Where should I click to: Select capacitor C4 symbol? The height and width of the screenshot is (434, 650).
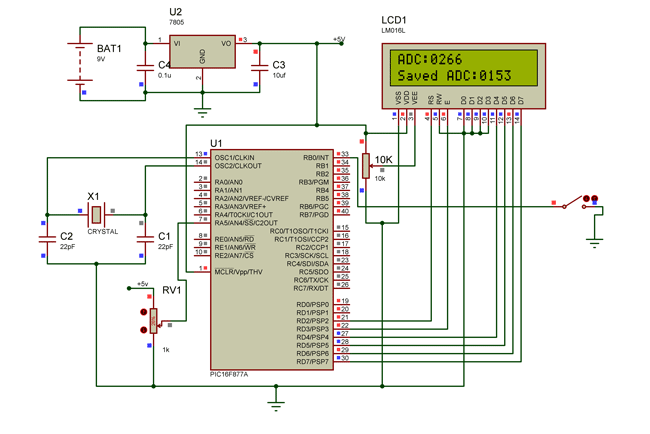(x=145, y=68)
